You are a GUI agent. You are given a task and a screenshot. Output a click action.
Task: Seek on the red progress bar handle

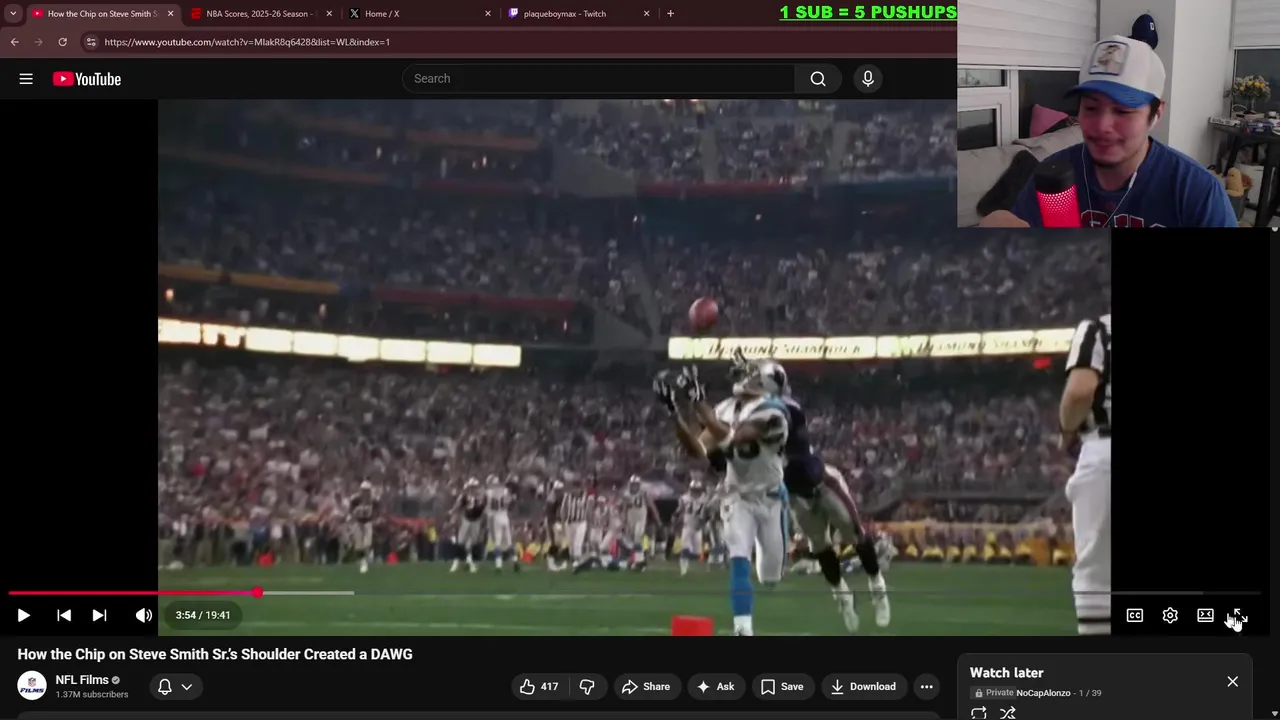[258, 593]
